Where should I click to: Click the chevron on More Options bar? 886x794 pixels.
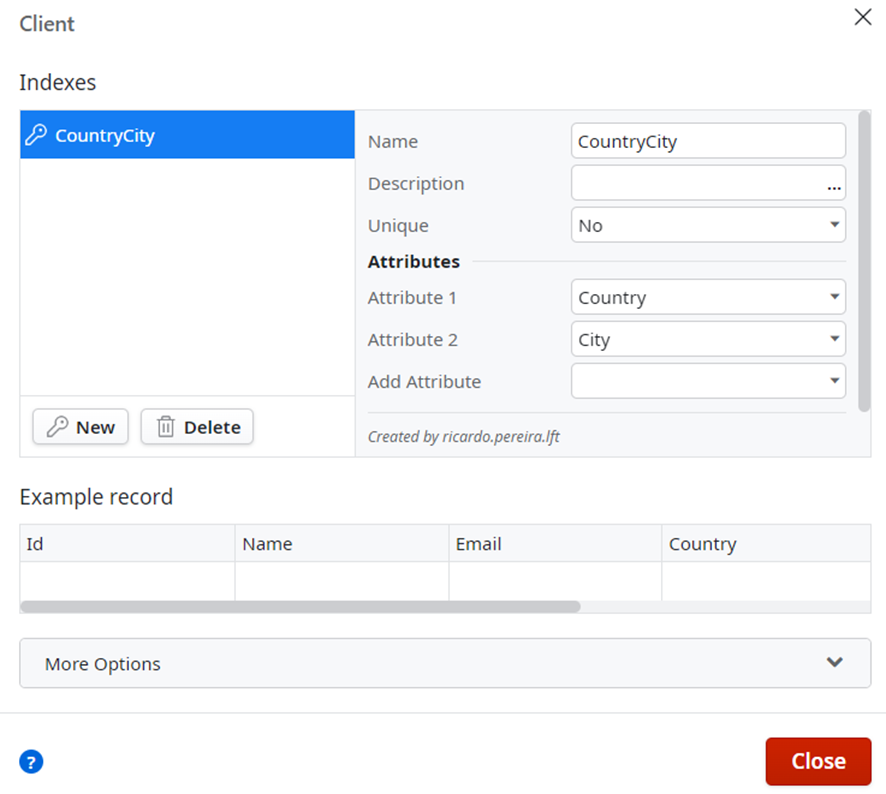click(x=833, y=663)
